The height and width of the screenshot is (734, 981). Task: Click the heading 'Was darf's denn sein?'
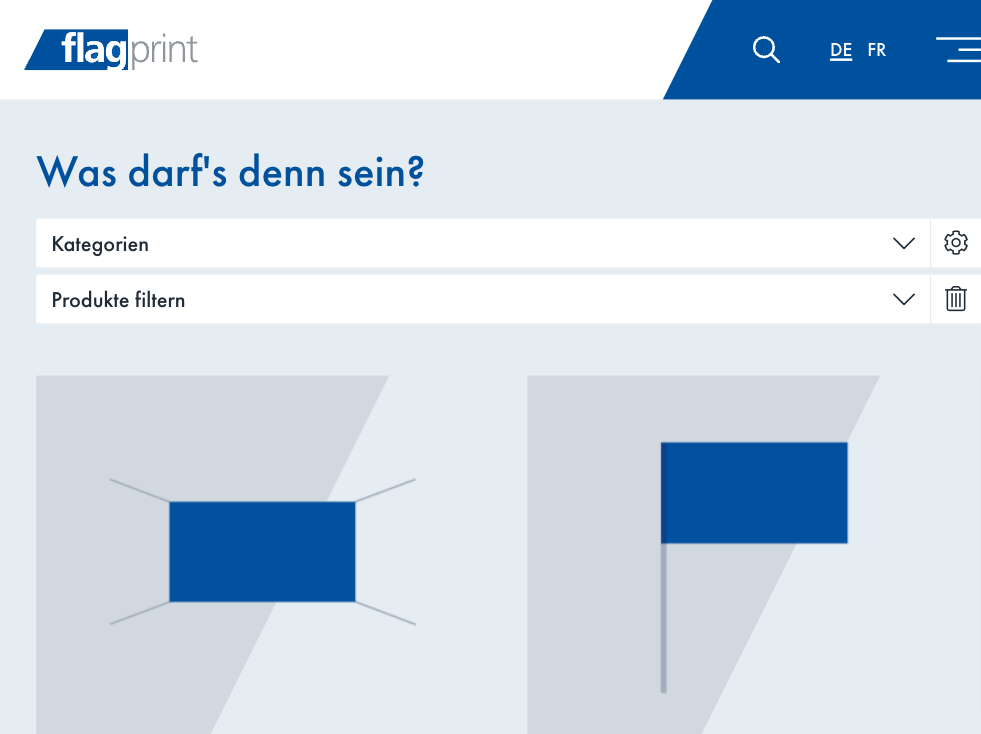(230, 172)
